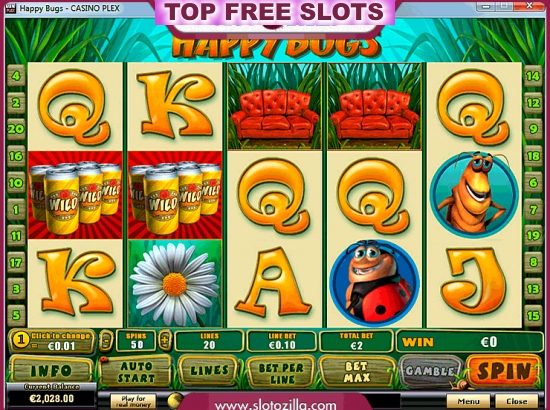The image size is (550, 410).
Task: Start auto play with AUTO START
Action: click(136, 372)
